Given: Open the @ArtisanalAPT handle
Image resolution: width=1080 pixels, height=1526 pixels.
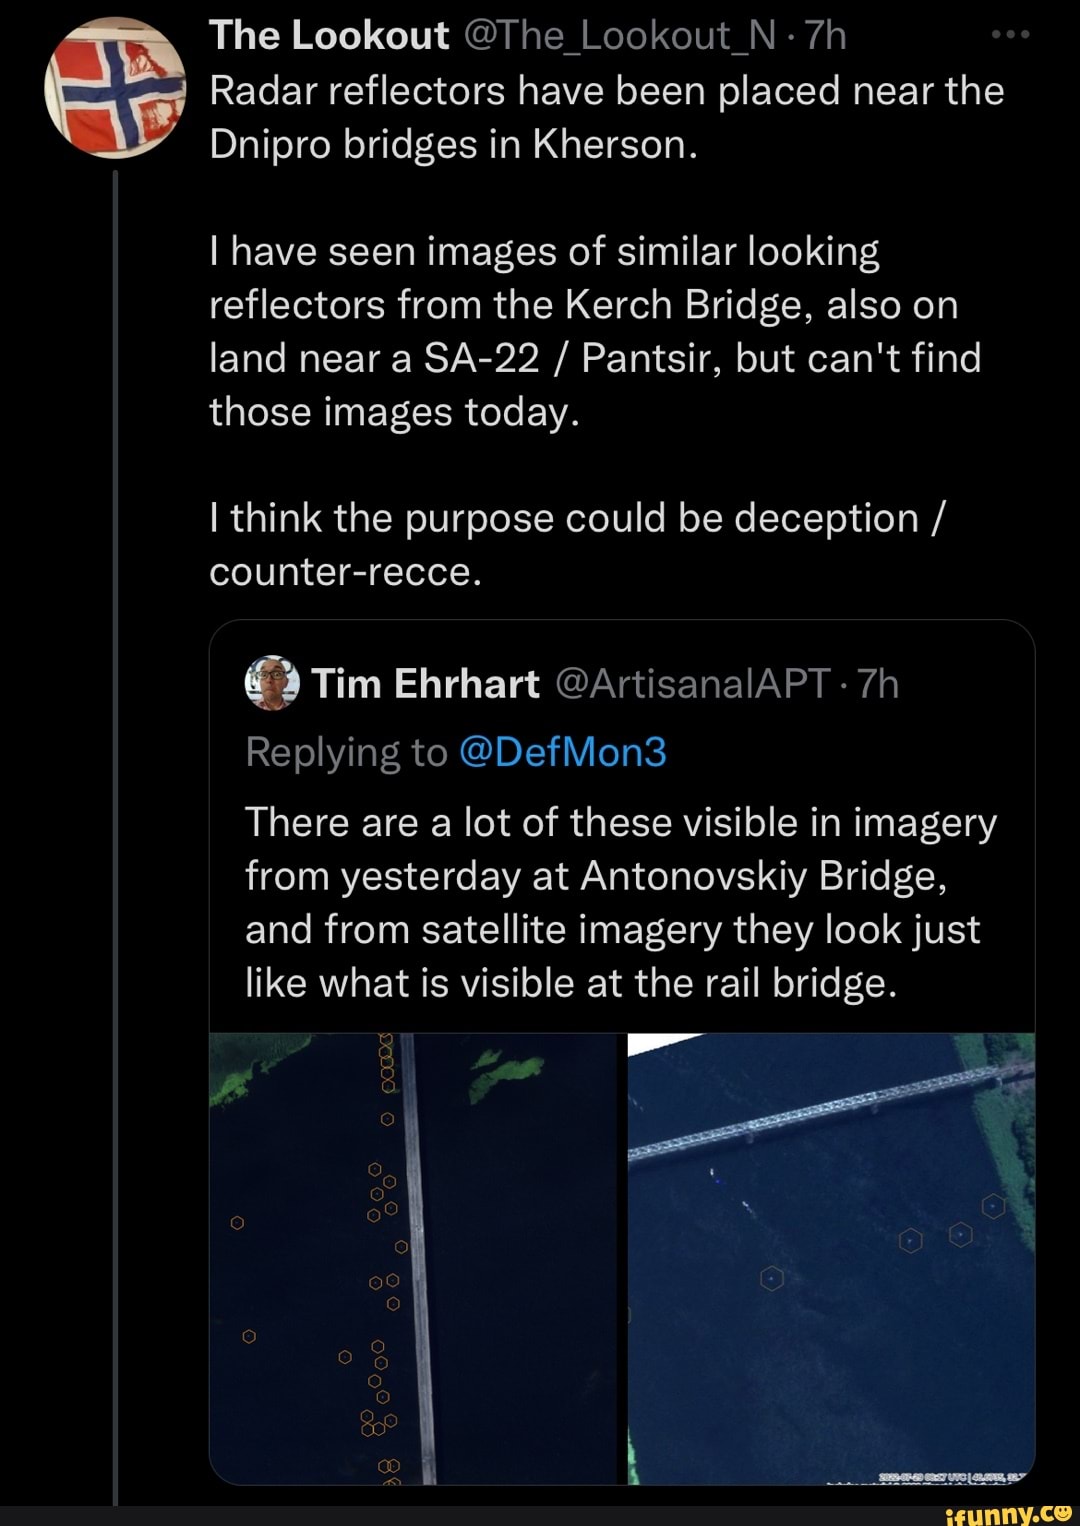Looking at the screenshot, I should coord(691,684).
